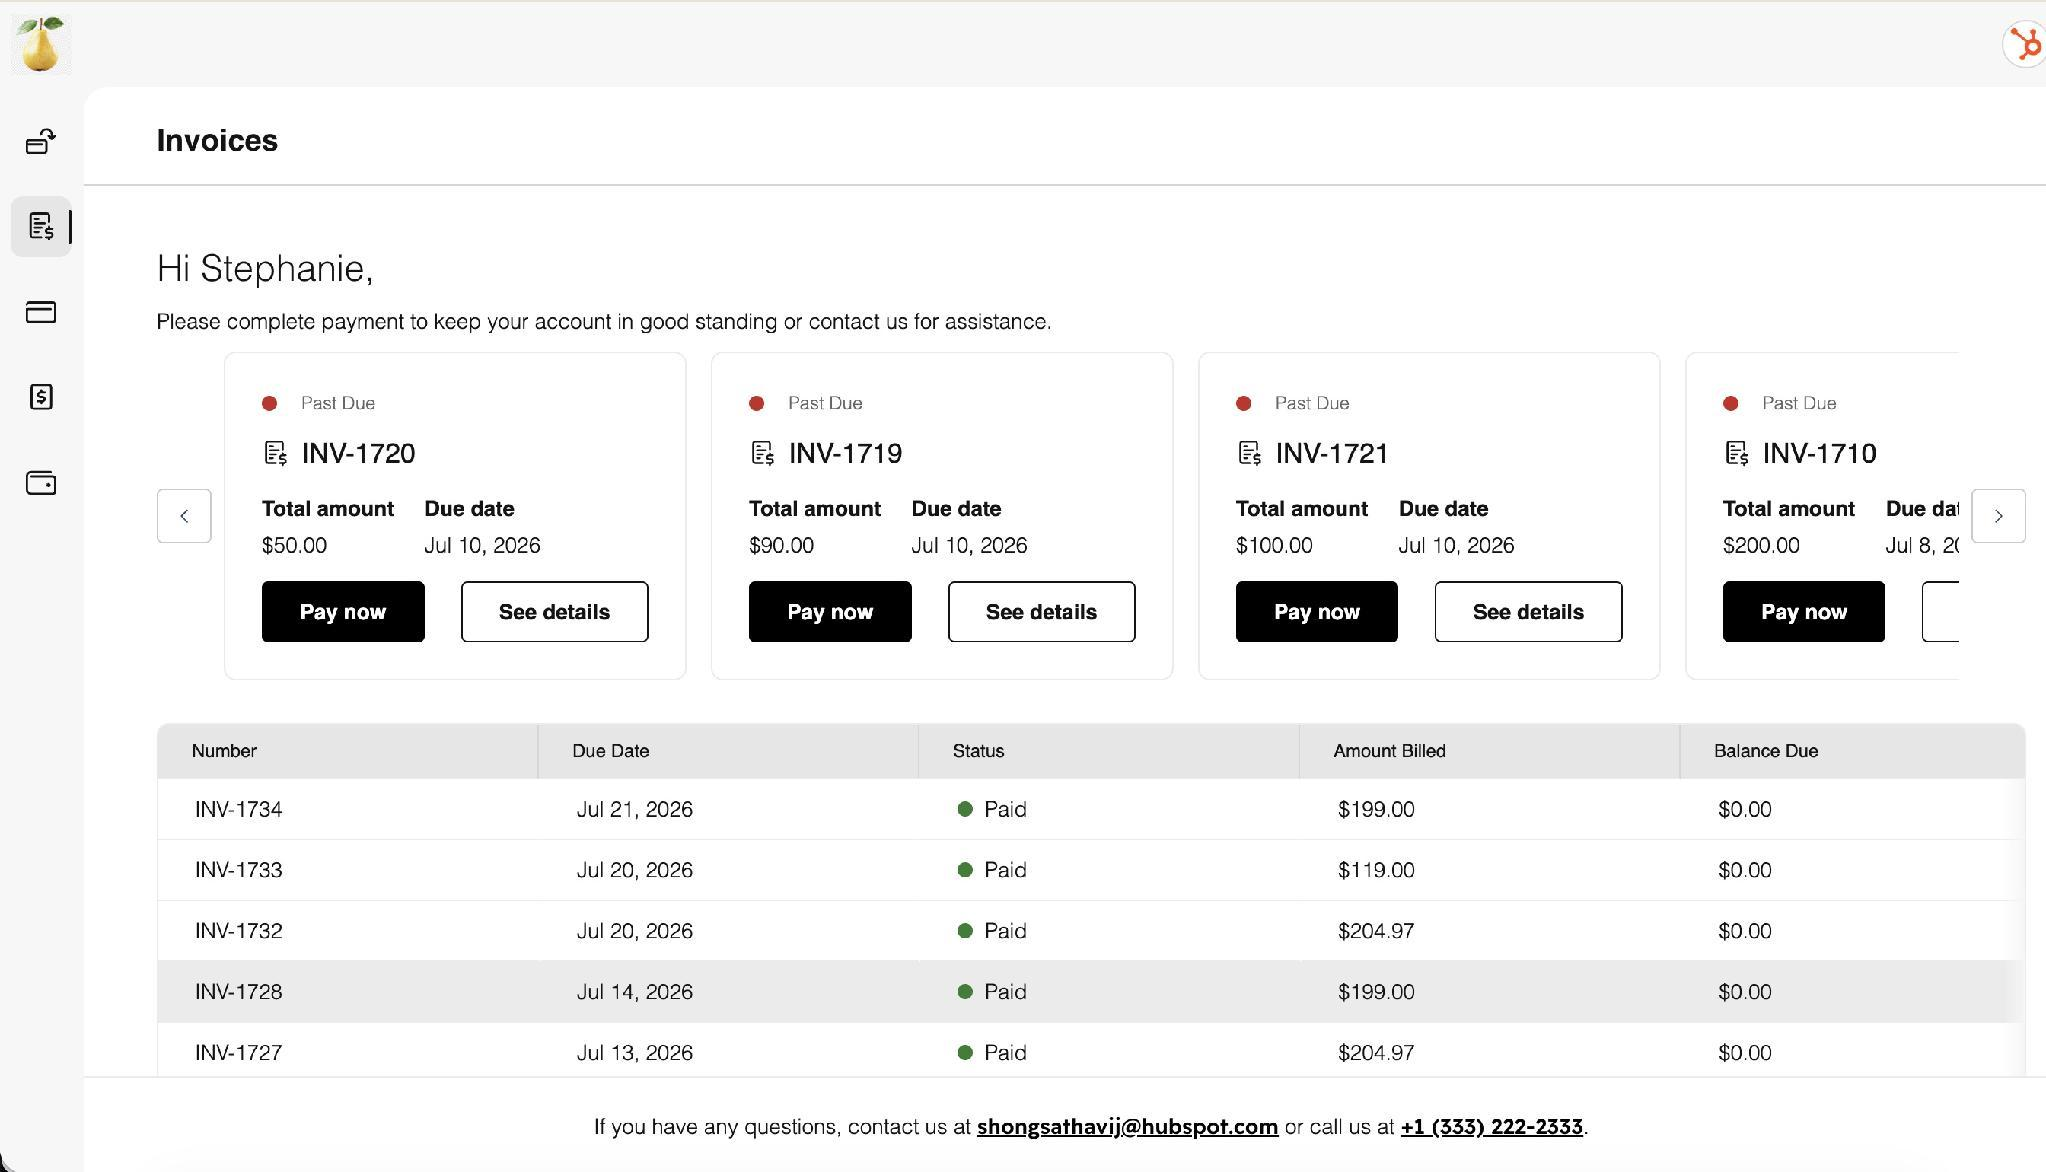The image size is (2046, 1172).
Task: Open the first sidebar icon with the arrow
Action: click(x=41, y=142)
